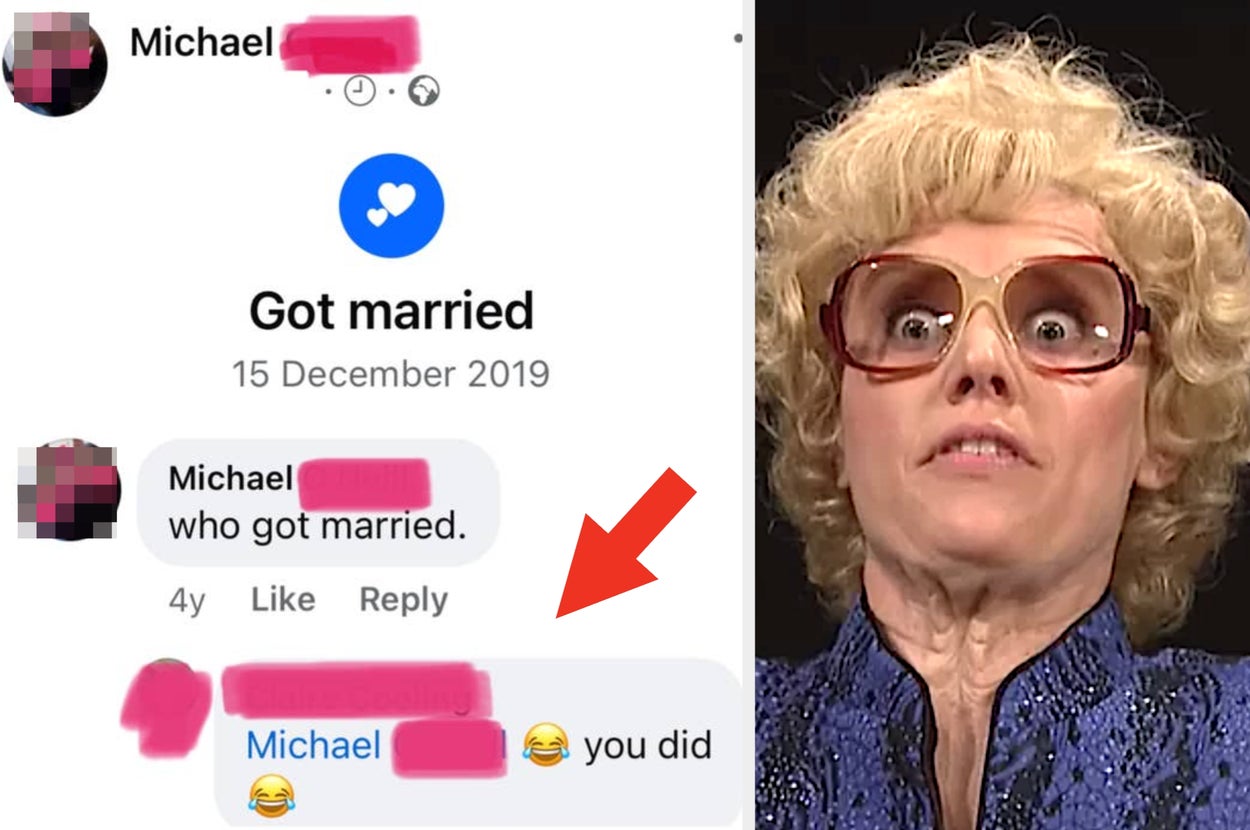Viewport: 1250px width, 830px height.
Task: Click the laughing emoji before 'you did'
Action: point(546,745)
